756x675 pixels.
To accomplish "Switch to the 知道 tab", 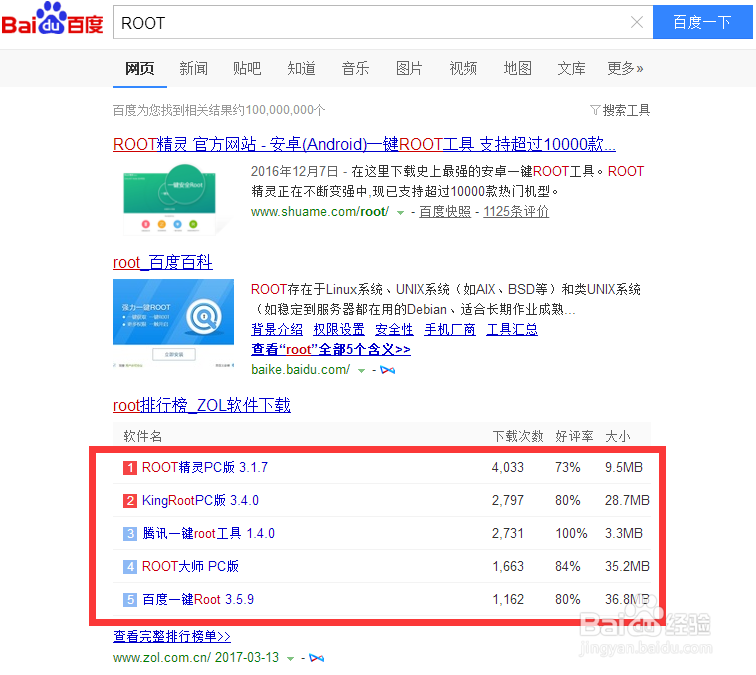I will pos(302,68).
